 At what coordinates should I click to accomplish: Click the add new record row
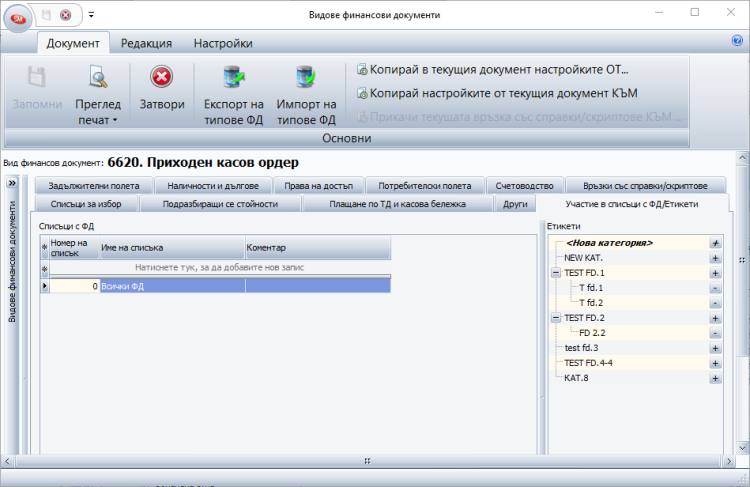click(x=220, y=267)
